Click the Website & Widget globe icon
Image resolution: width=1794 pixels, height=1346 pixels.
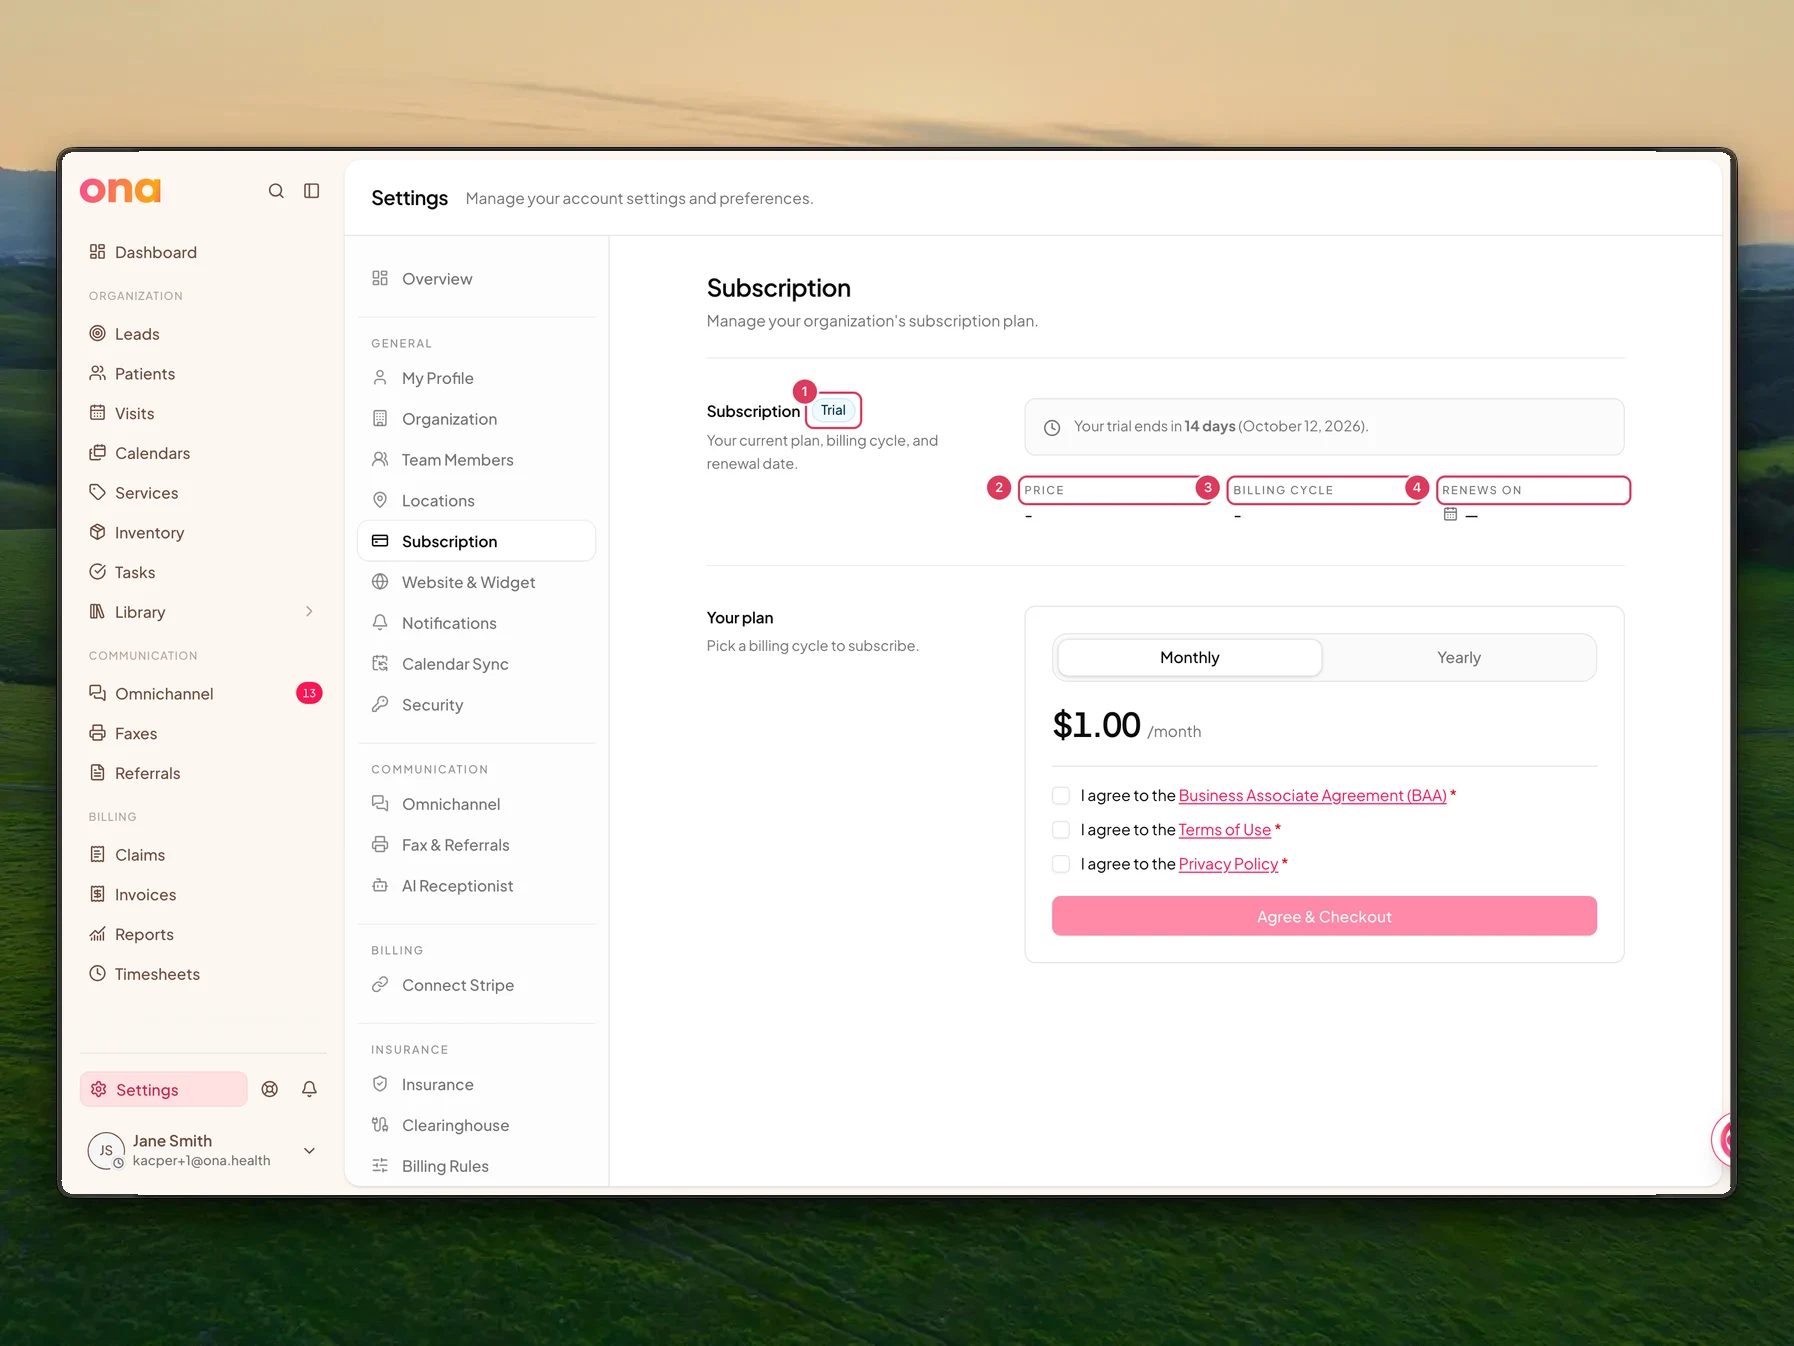(x=380, y=582)
